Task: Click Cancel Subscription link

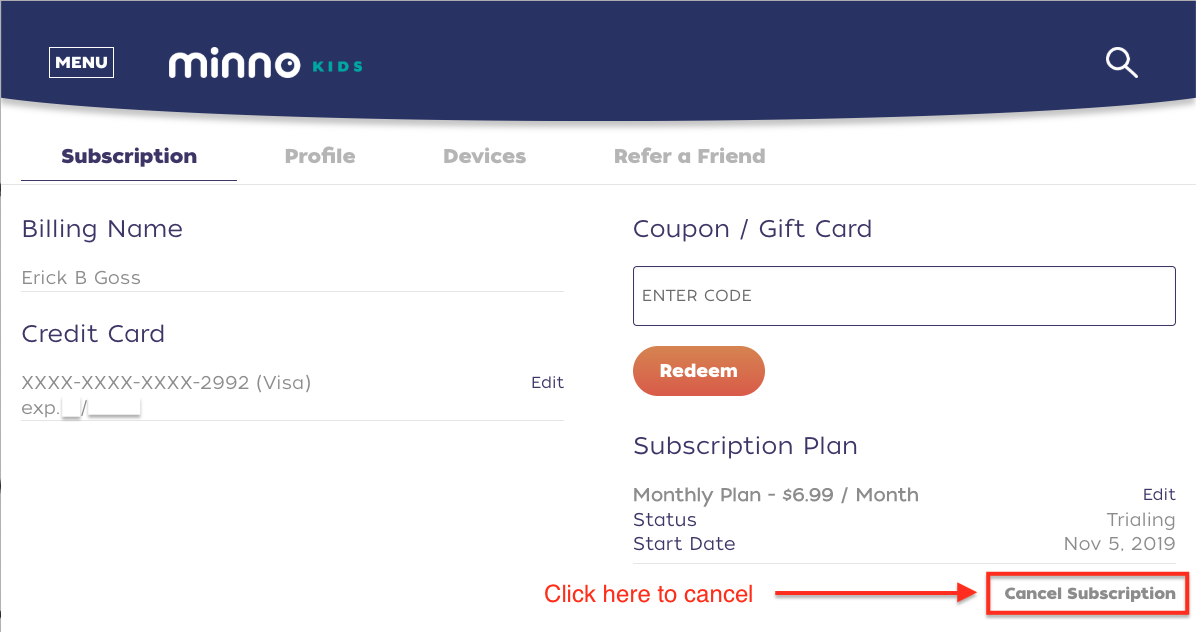Action: point(1089,593)
